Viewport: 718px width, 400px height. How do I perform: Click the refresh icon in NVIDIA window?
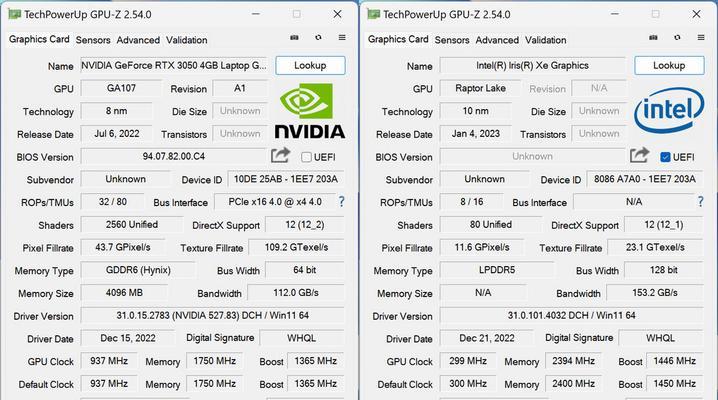(x=318, y=38)
